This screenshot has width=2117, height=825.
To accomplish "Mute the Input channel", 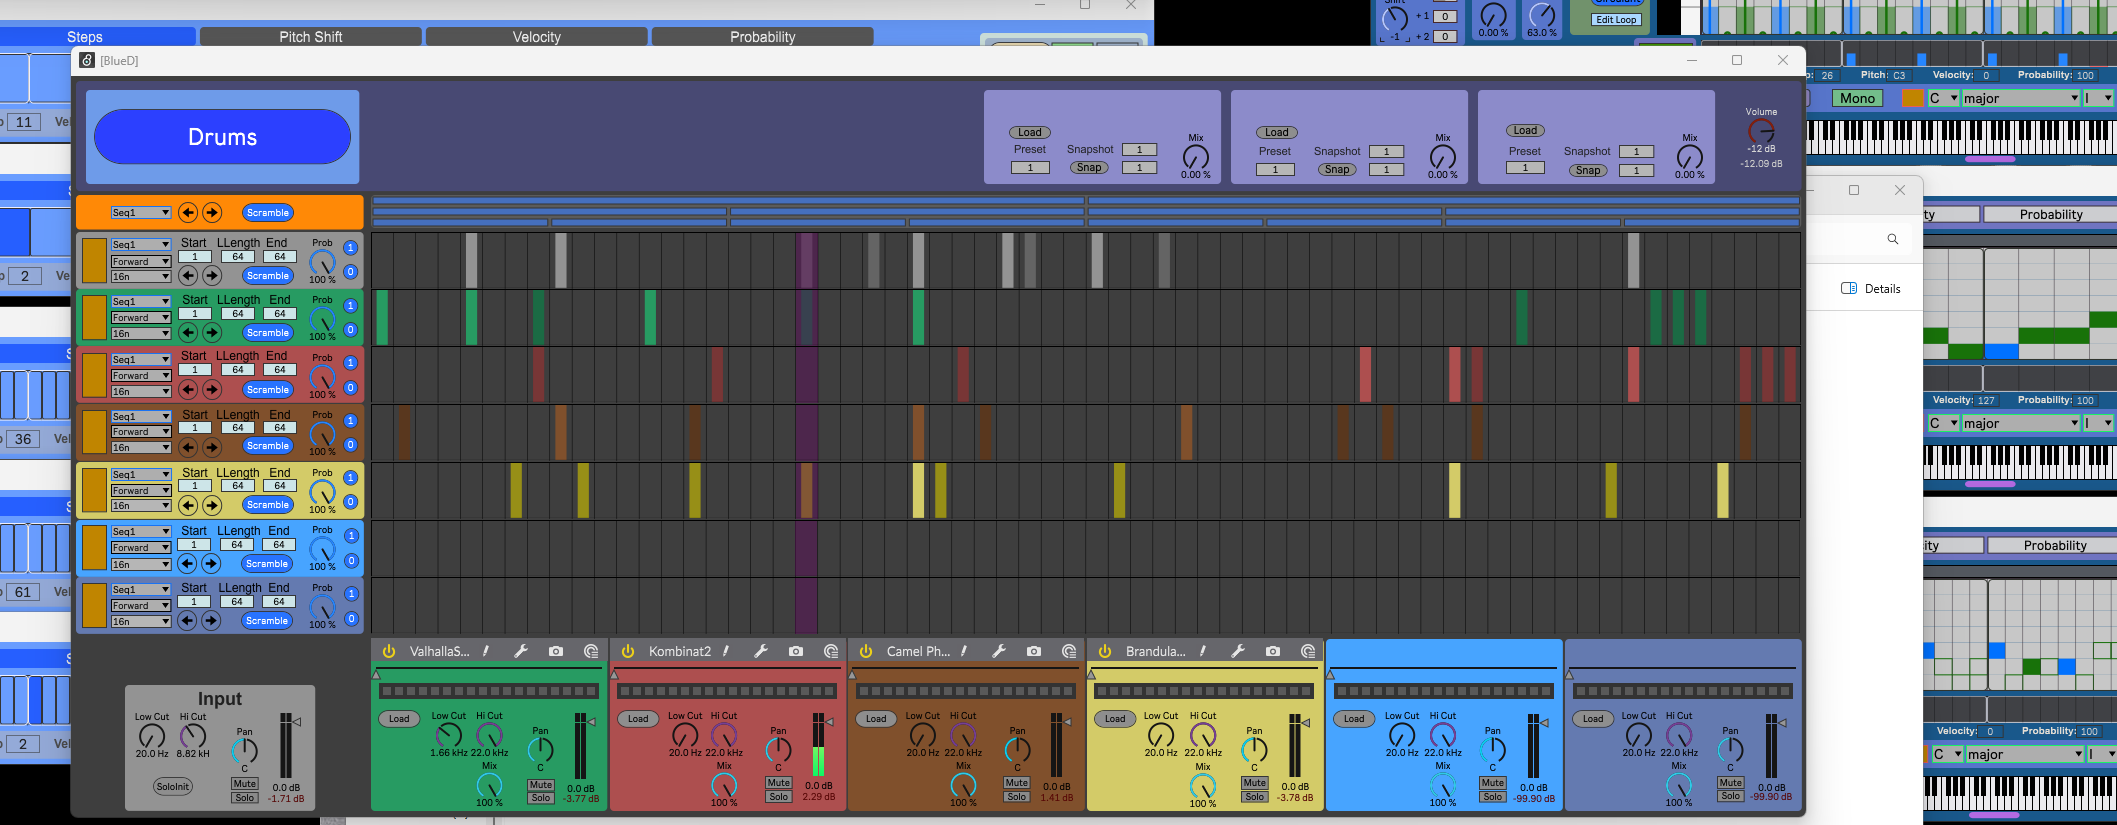I will 245,784.
